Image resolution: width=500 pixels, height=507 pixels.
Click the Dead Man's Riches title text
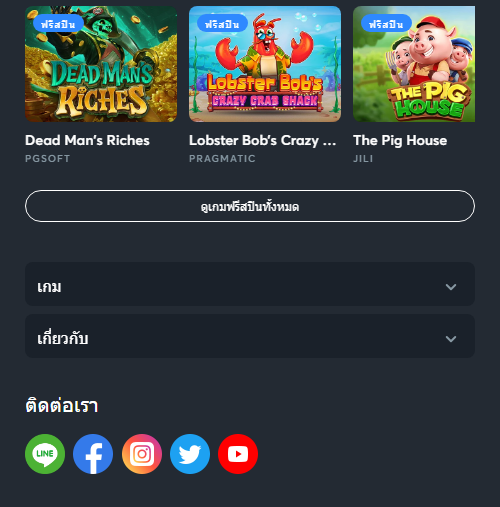[x=87, y=140]
